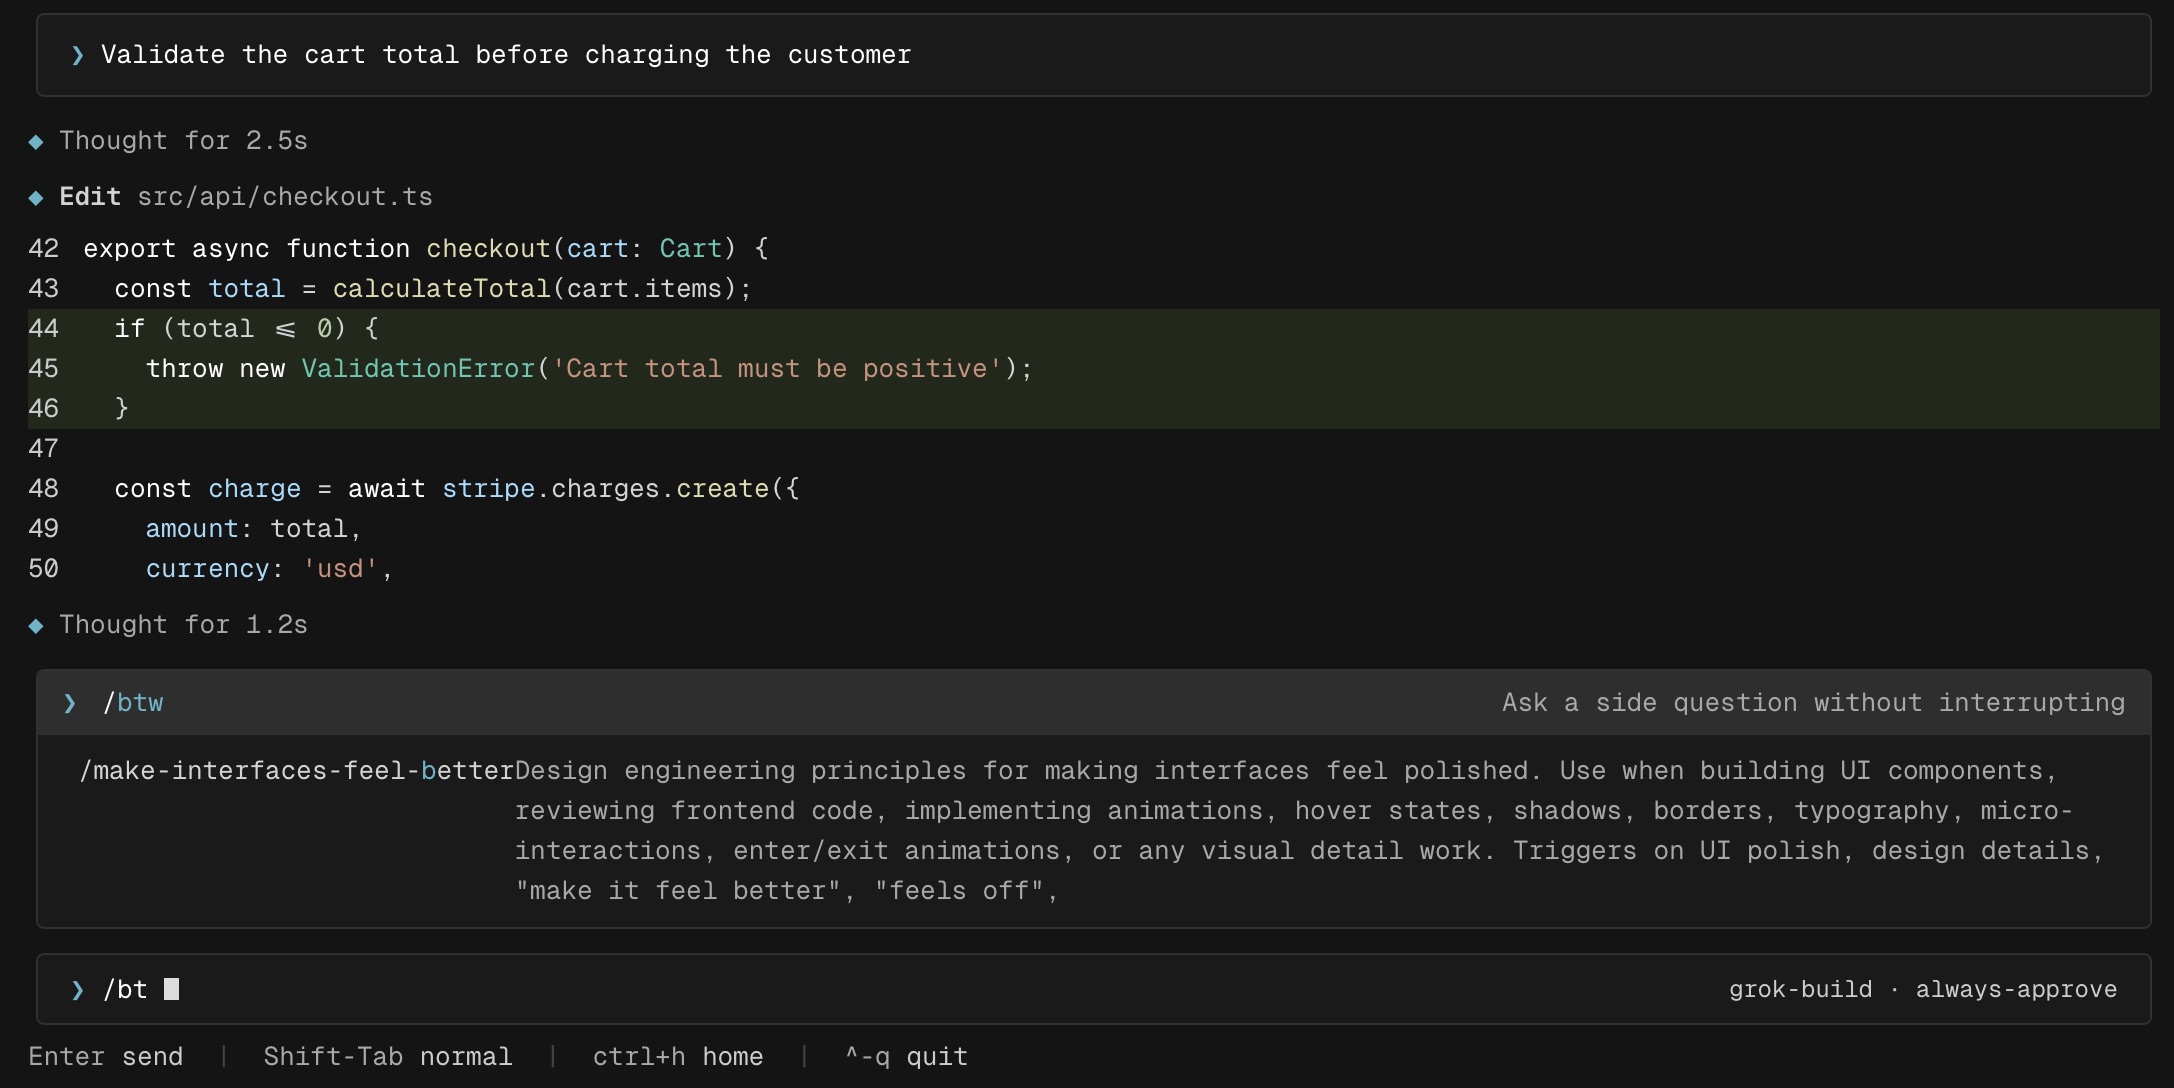This screenshot has height=1088, width=2174.
Task: Click the 'usd' string on line 50
Action: [340, 569]
